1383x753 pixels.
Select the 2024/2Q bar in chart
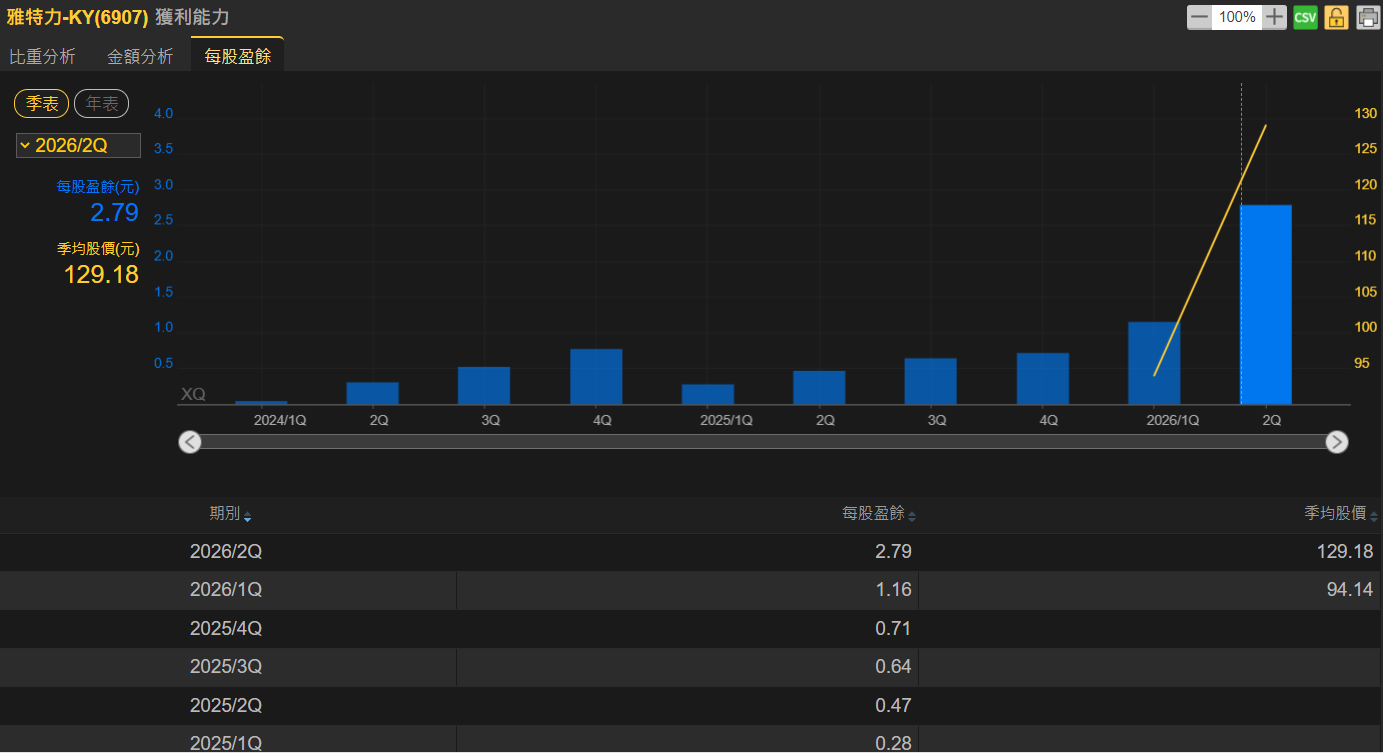(373, 394)
